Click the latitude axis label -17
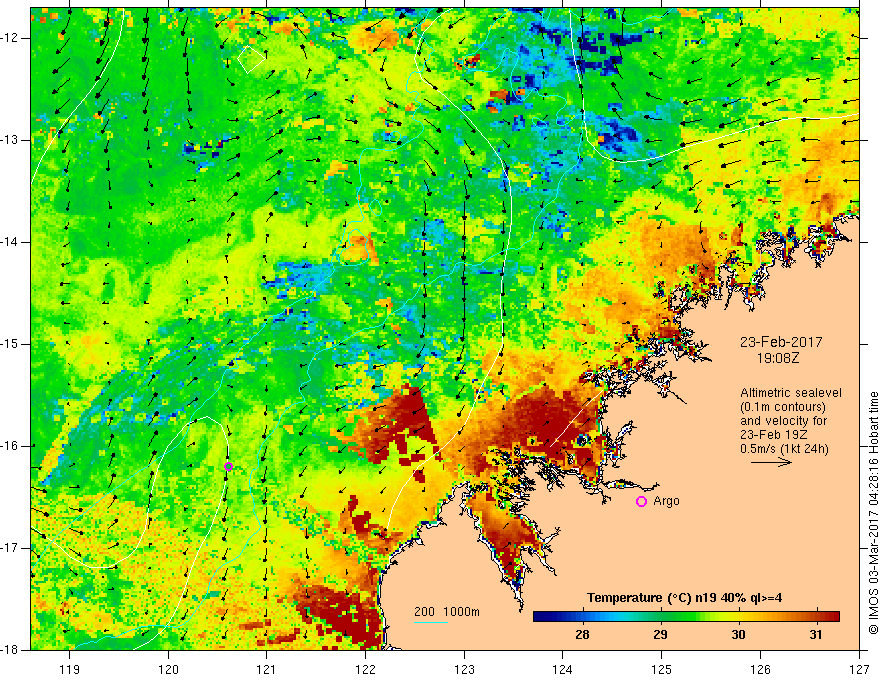 pos(10,548)
